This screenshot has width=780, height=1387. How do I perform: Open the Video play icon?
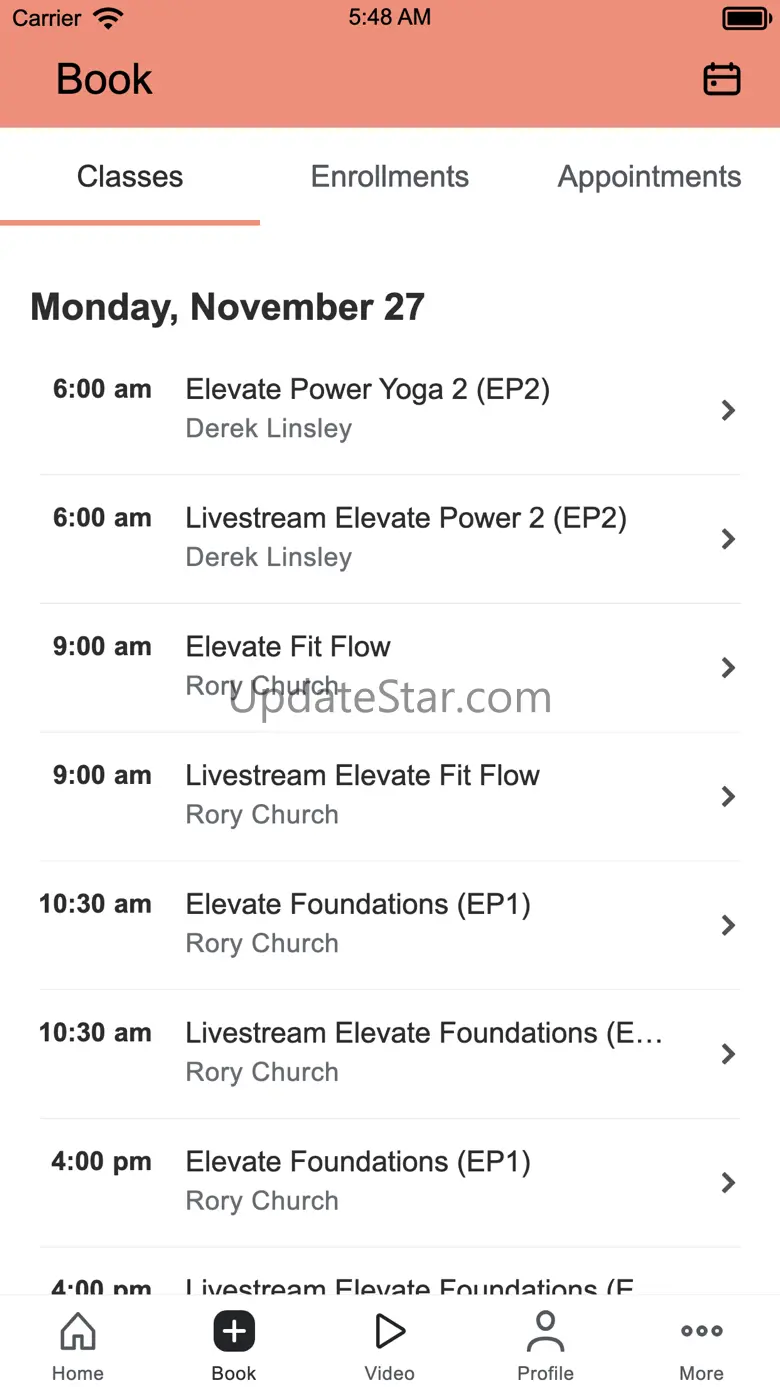point(389,1332)
